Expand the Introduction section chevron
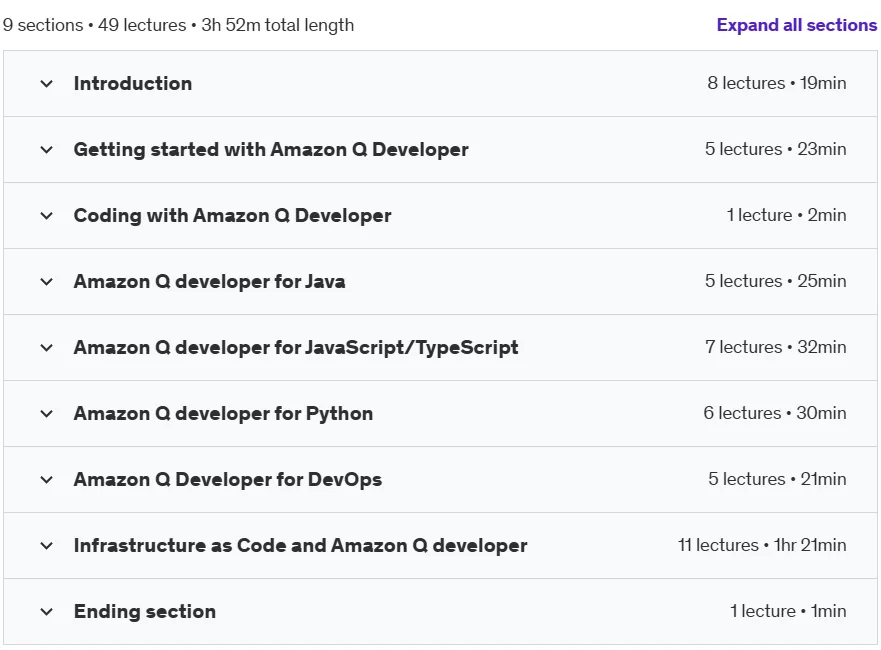 tap(47, 84)
